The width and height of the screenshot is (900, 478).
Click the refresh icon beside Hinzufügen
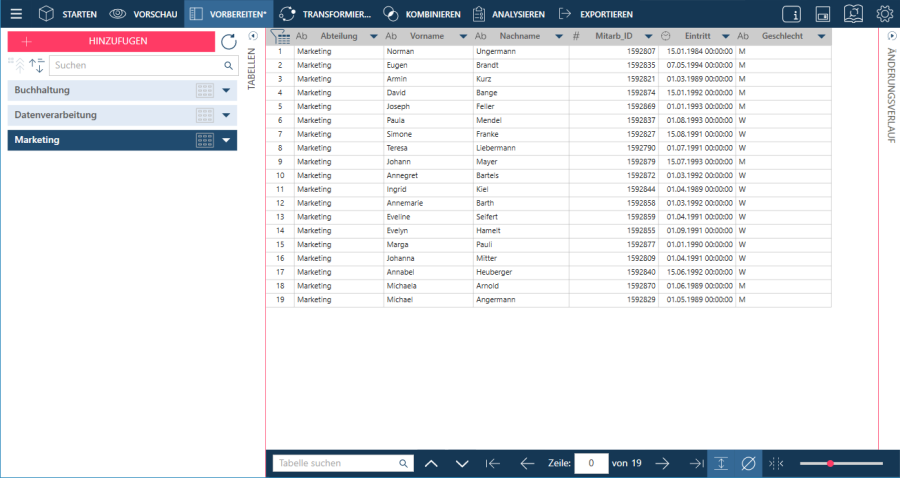tap(229, 42)
